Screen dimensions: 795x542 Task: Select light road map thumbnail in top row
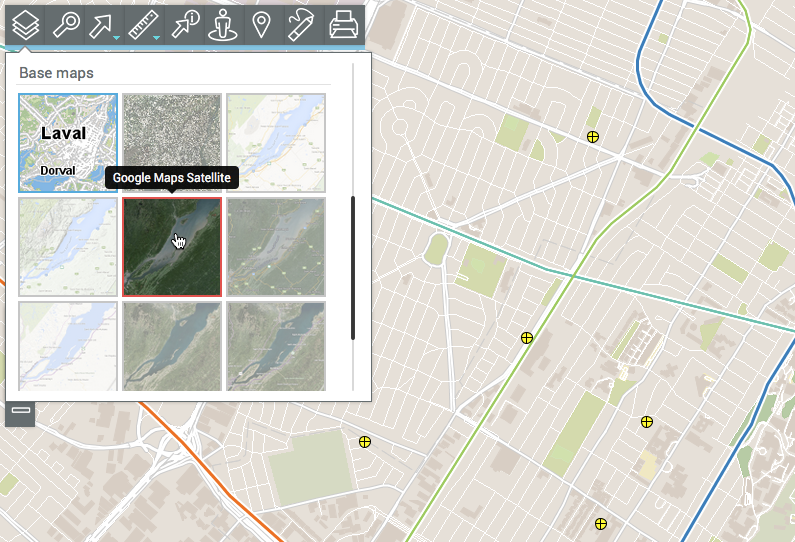276,143
